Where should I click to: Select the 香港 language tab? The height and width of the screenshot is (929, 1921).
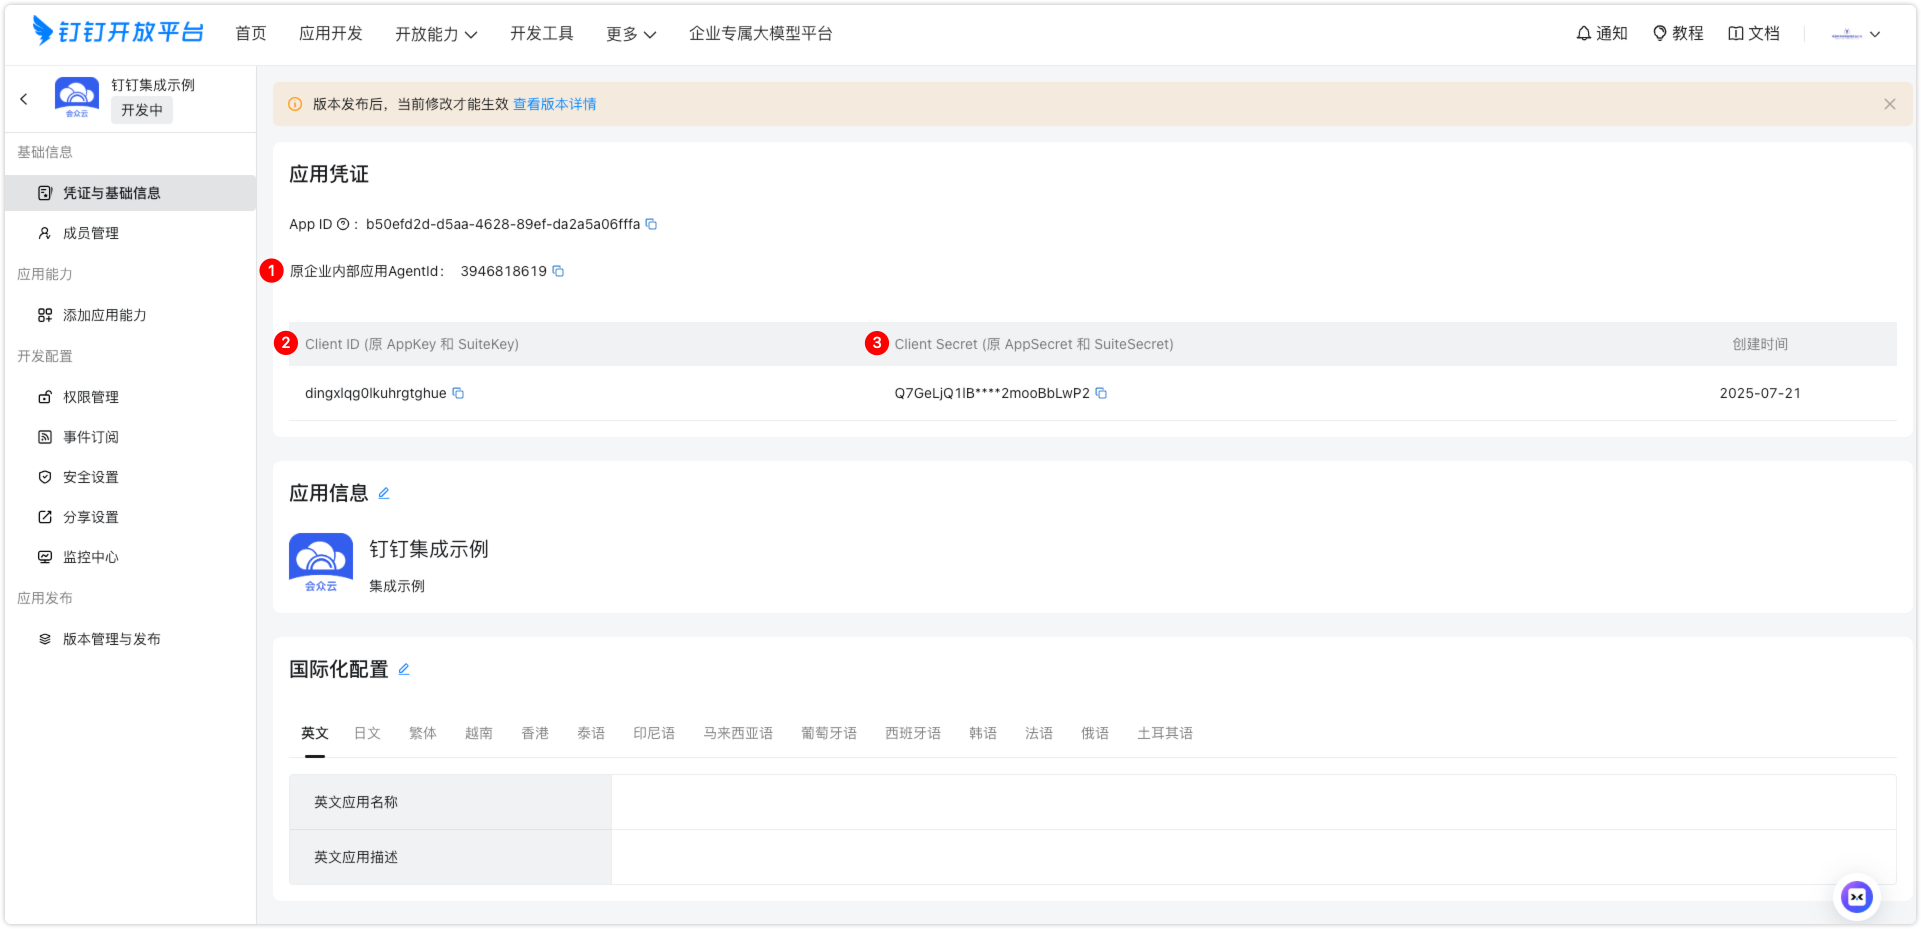[535, 733]
